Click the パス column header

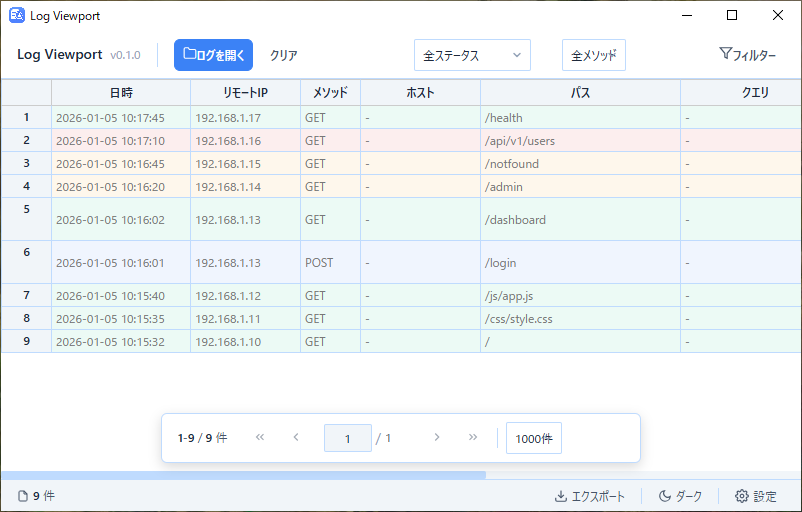click(580, 92)
